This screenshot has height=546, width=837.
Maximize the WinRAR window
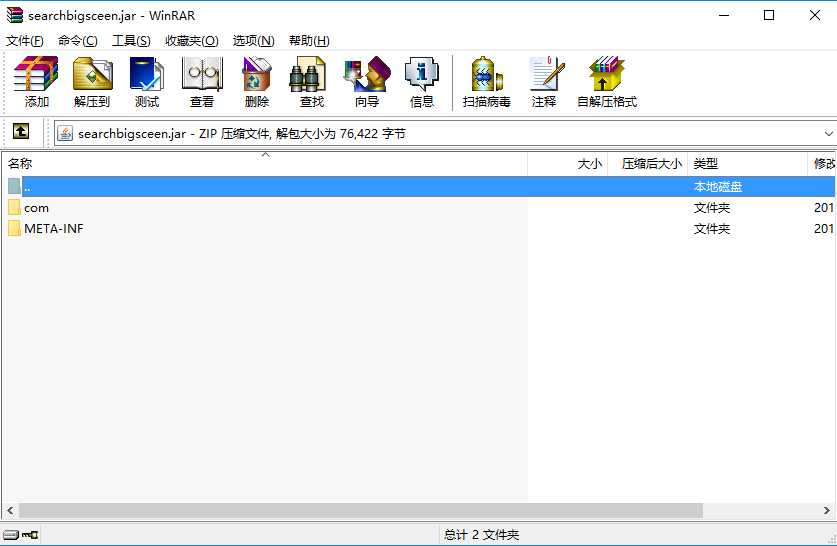click(x=769, y=15)
